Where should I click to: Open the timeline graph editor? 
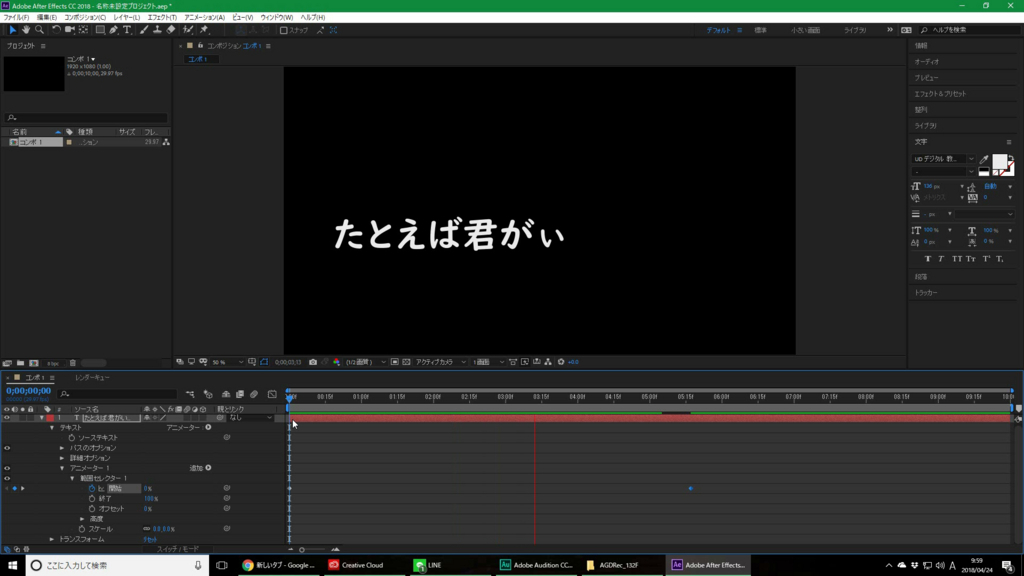272,394
